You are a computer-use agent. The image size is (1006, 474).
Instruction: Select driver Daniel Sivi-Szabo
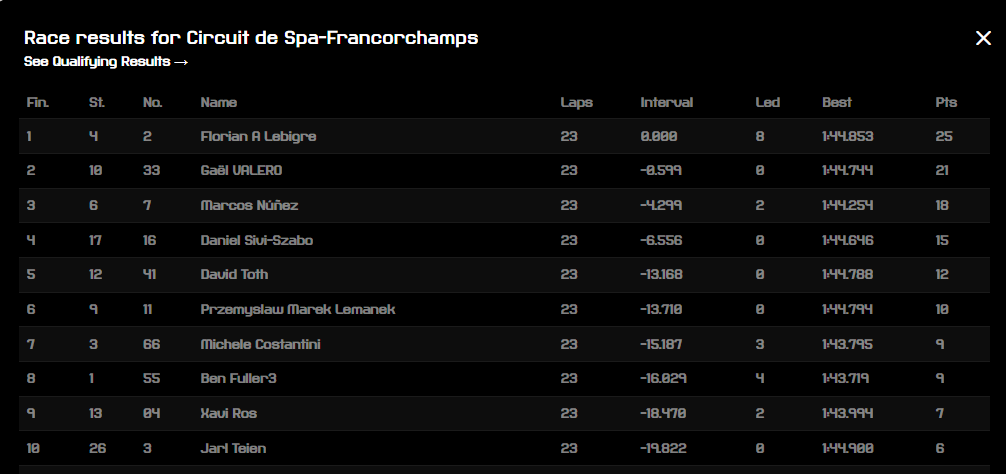257,240
